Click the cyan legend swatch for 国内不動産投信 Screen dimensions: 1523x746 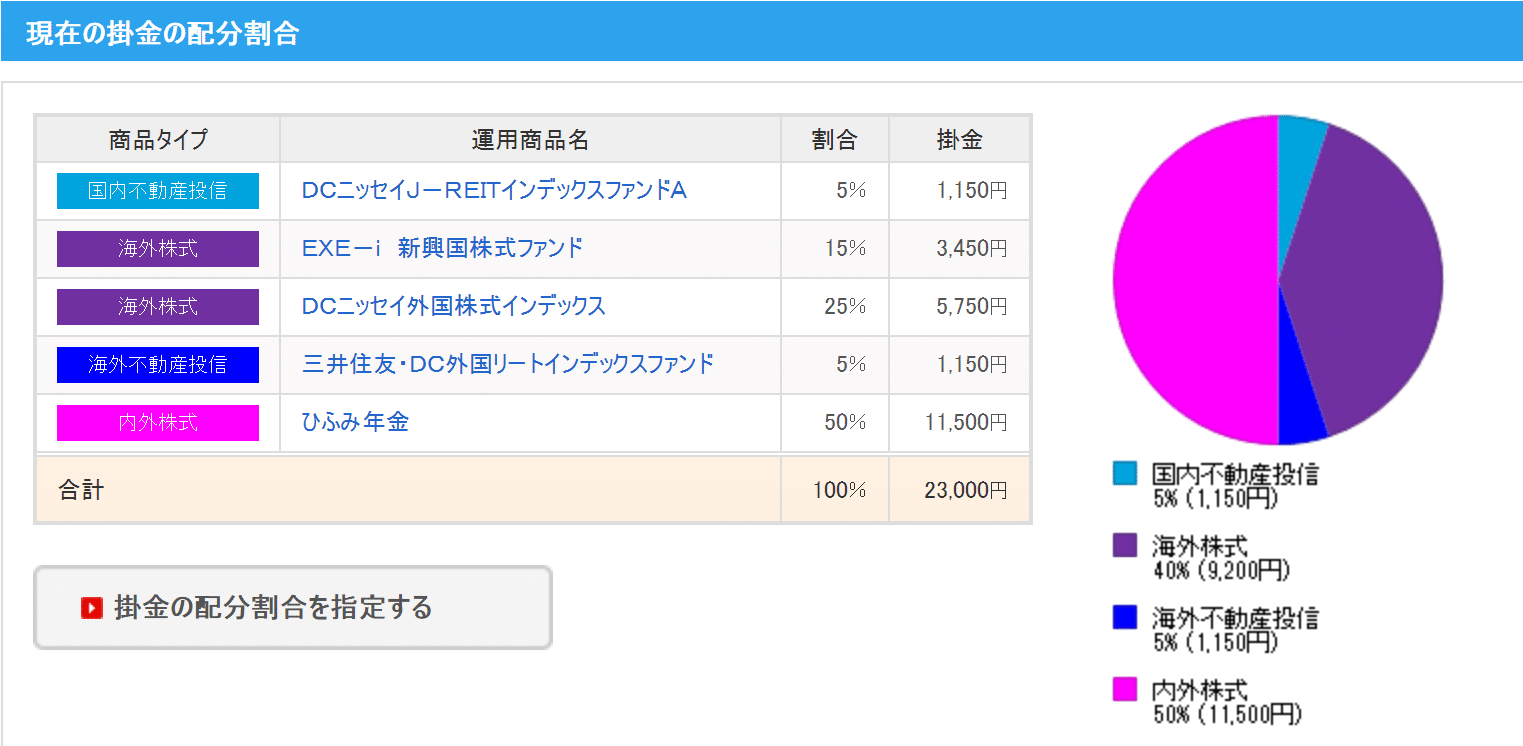point(1125,473)
